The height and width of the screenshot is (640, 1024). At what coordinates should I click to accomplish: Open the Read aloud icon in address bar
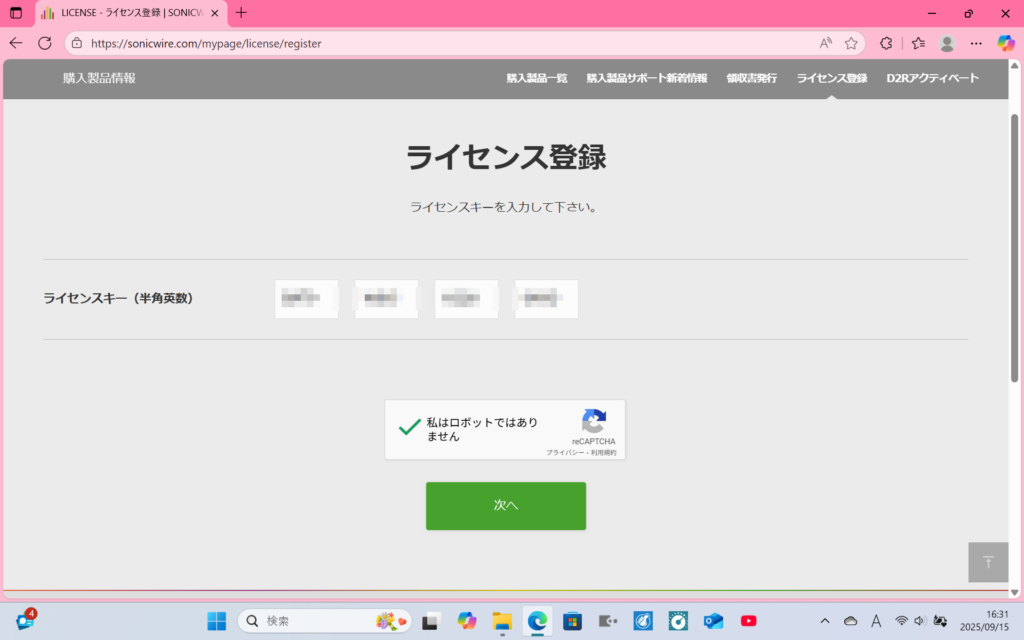826,43
